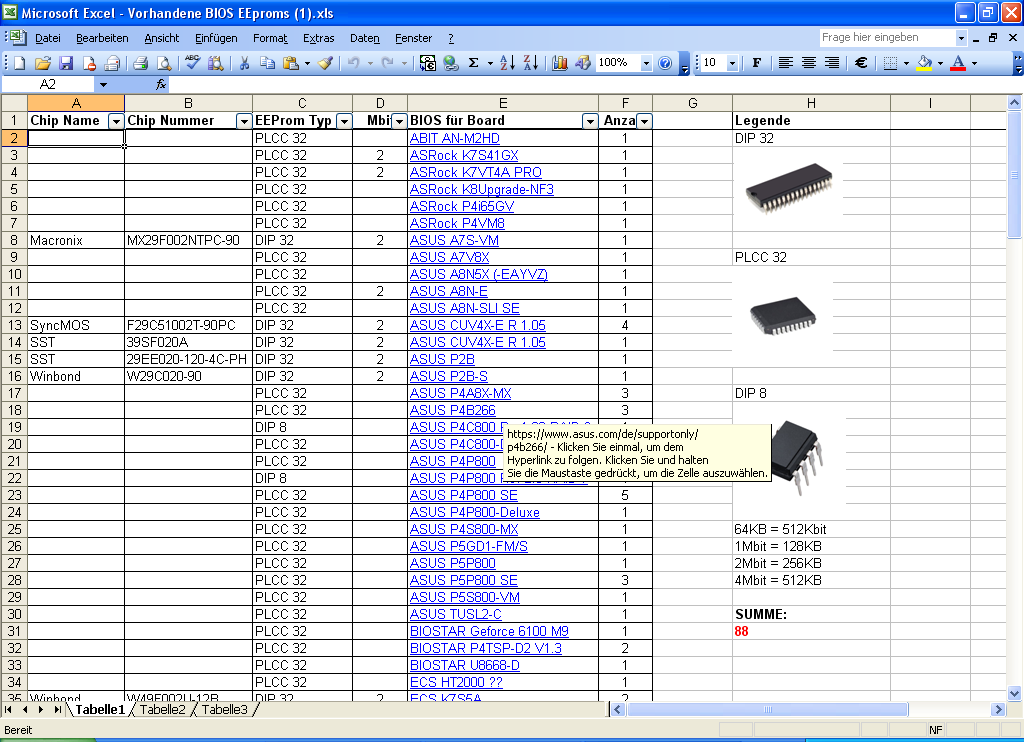Click the Copy icon

(267, 63)
